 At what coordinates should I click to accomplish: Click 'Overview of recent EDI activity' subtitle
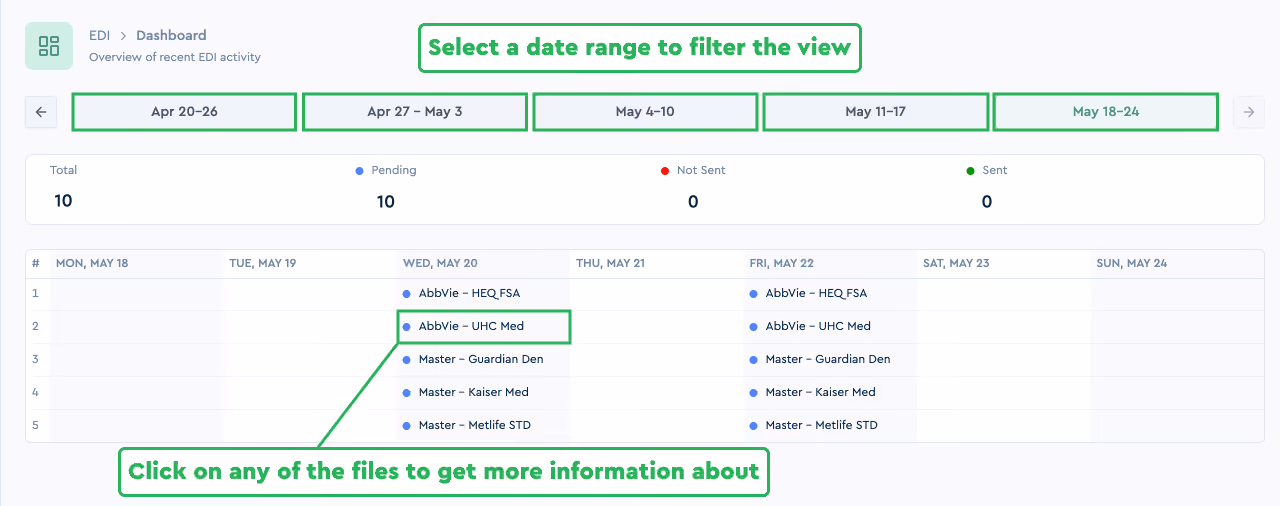click(x=175, y=58)
